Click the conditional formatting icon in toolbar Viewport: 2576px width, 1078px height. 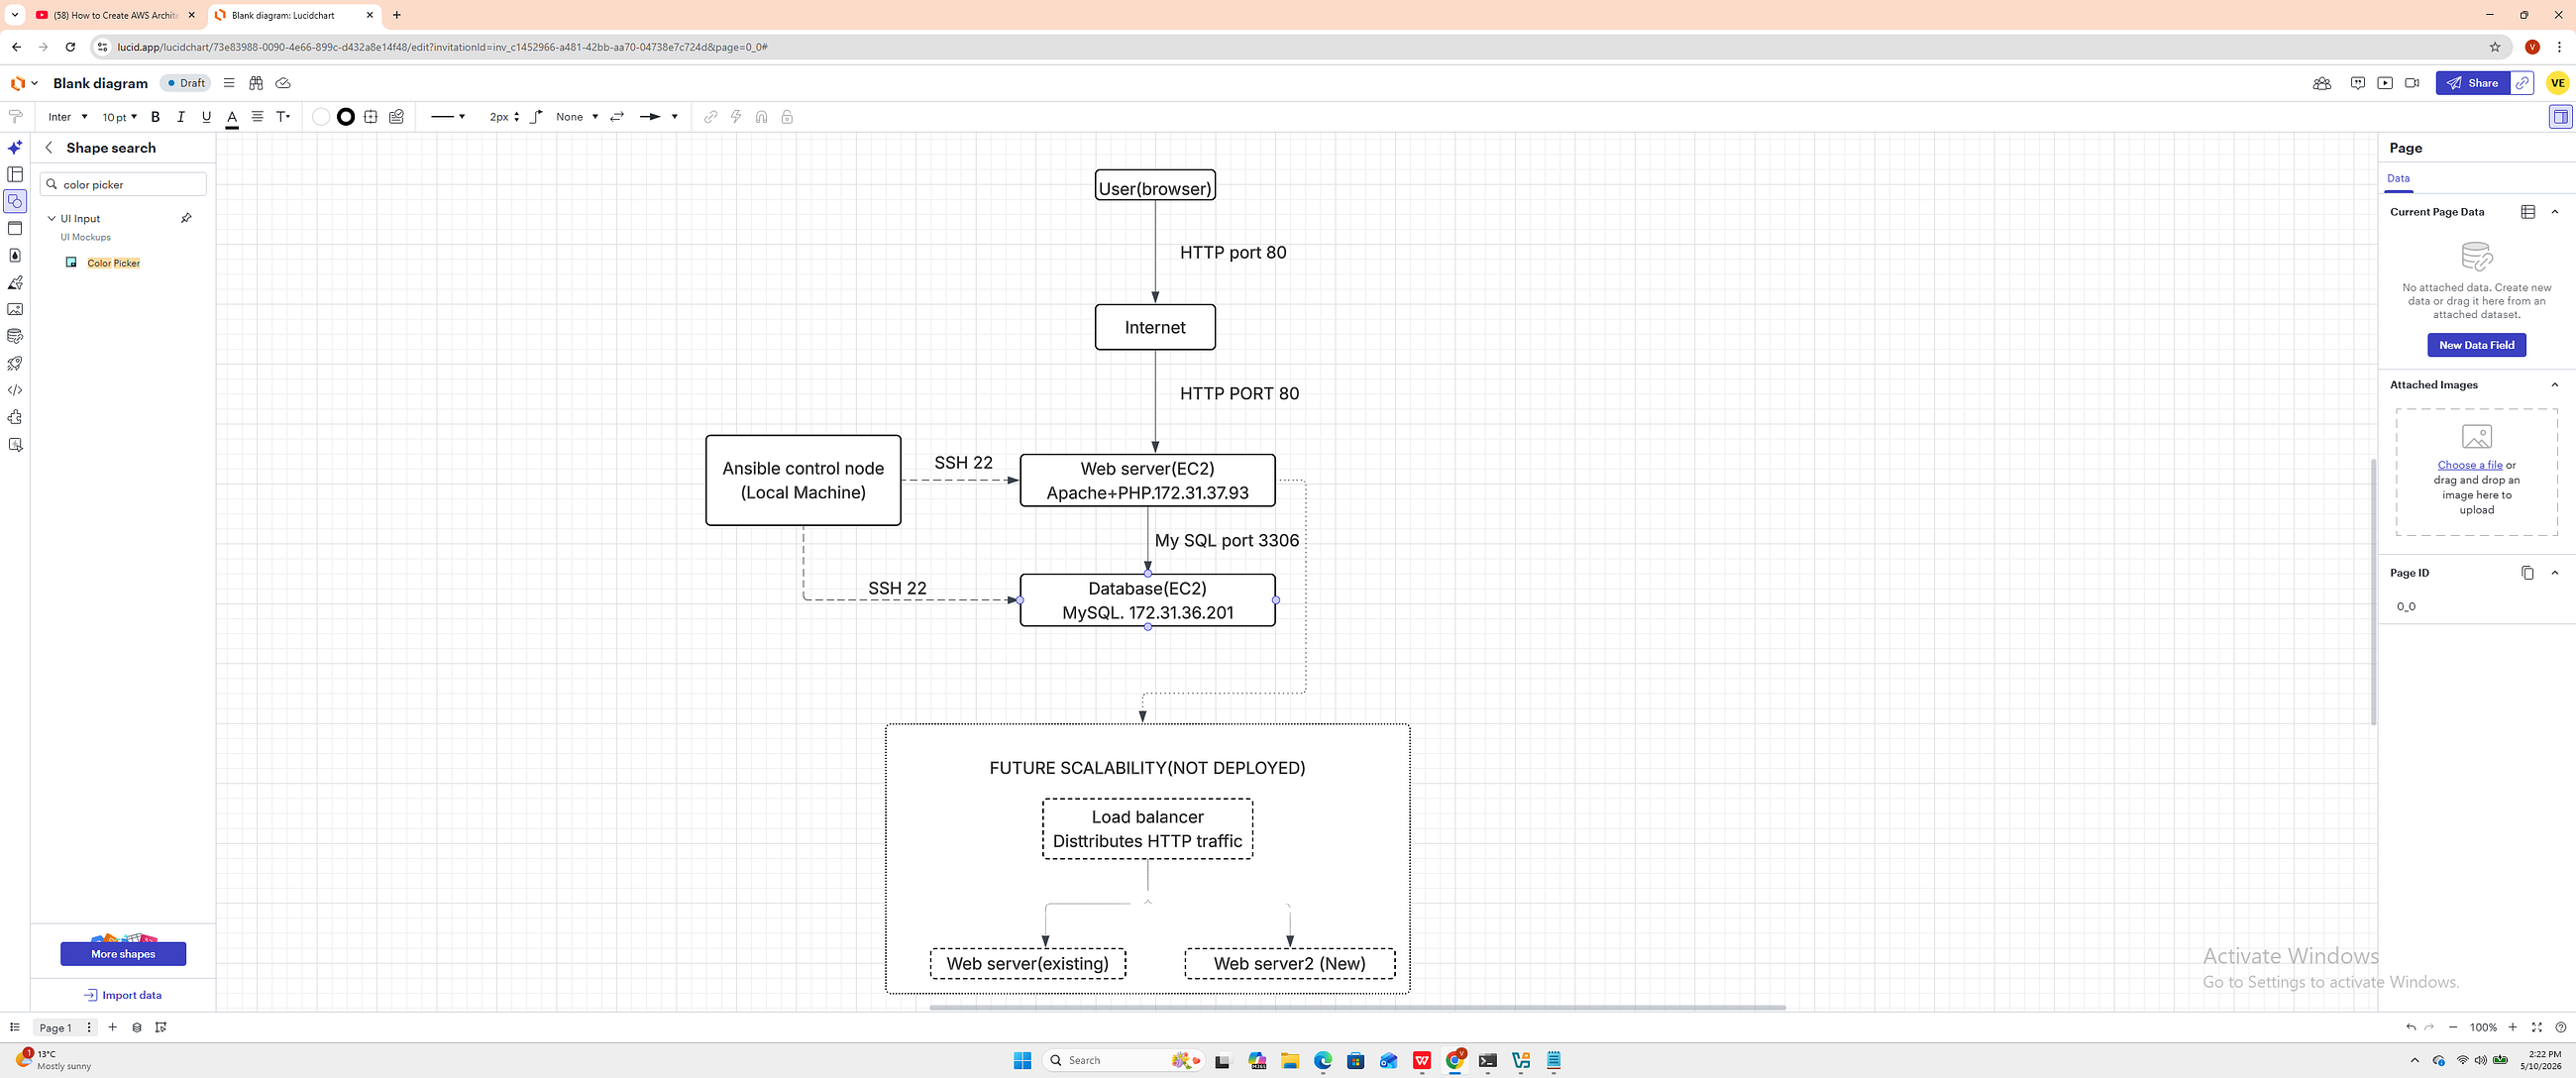pos(397,117)
